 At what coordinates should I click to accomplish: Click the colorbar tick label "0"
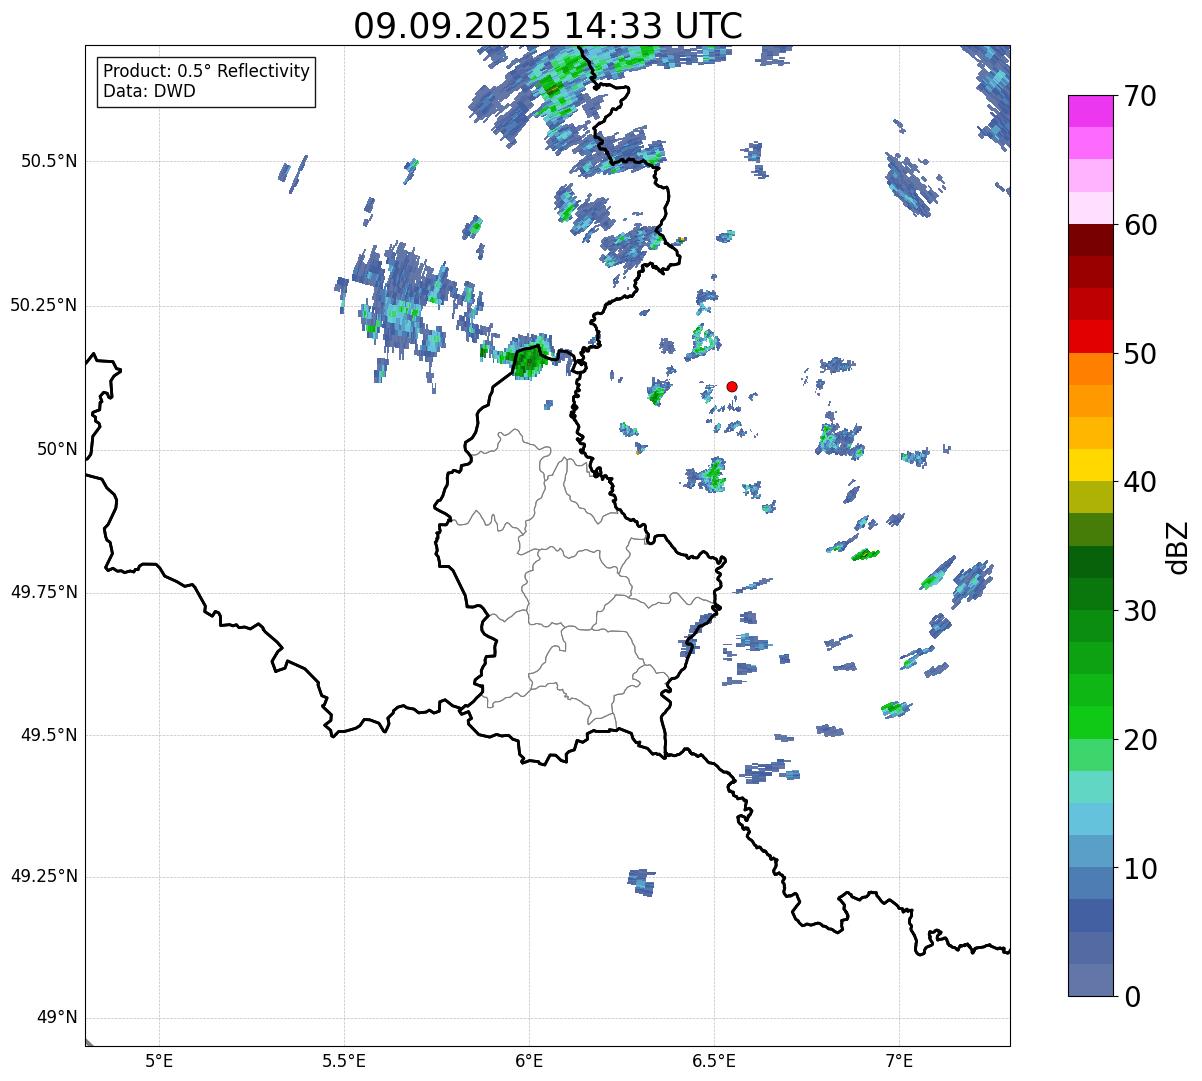pos(1132,997)
